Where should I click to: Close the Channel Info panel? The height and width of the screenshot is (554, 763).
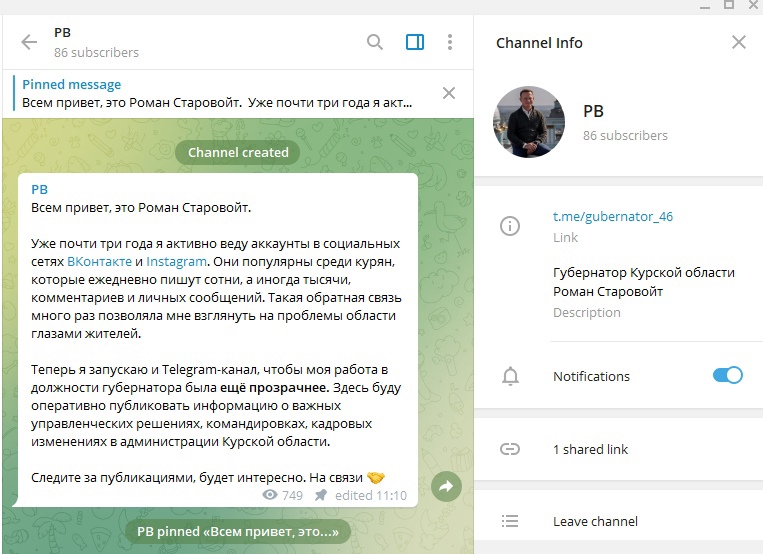(x=739, y=42)
